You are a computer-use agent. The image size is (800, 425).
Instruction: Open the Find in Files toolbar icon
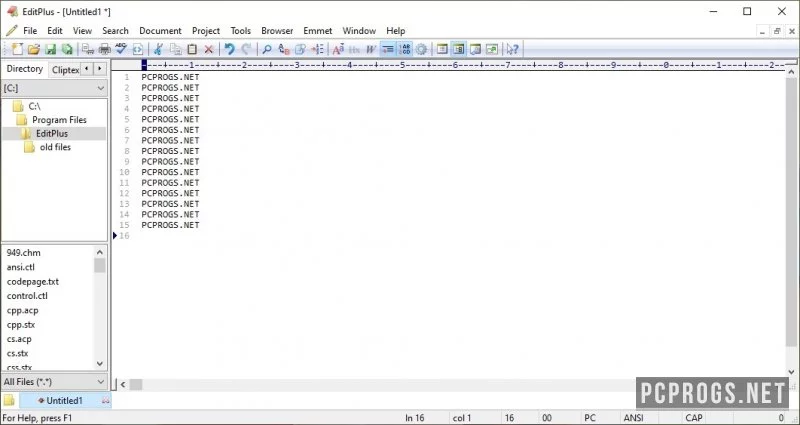click(x=301, y=49)
